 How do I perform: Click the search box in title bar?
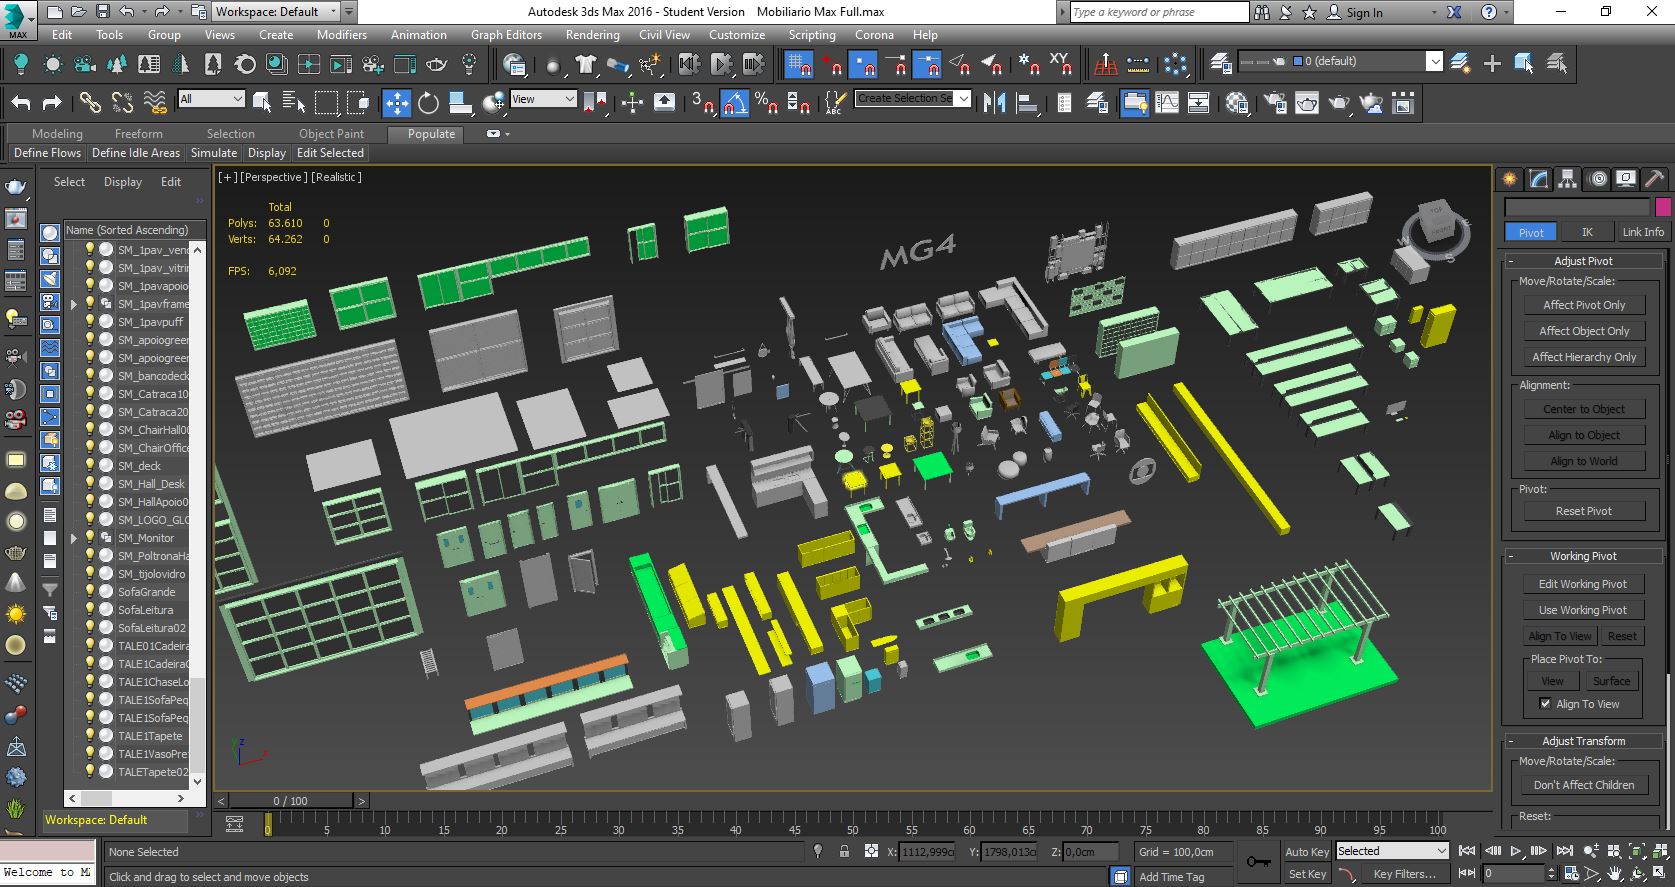pos(1158,12)
